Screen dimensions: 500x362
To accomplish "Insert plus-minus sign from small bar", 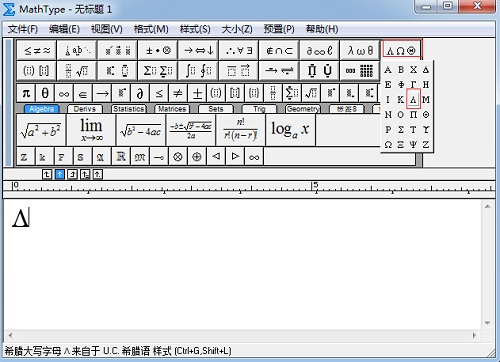I will pyautogui.click(x=197, y=93).
